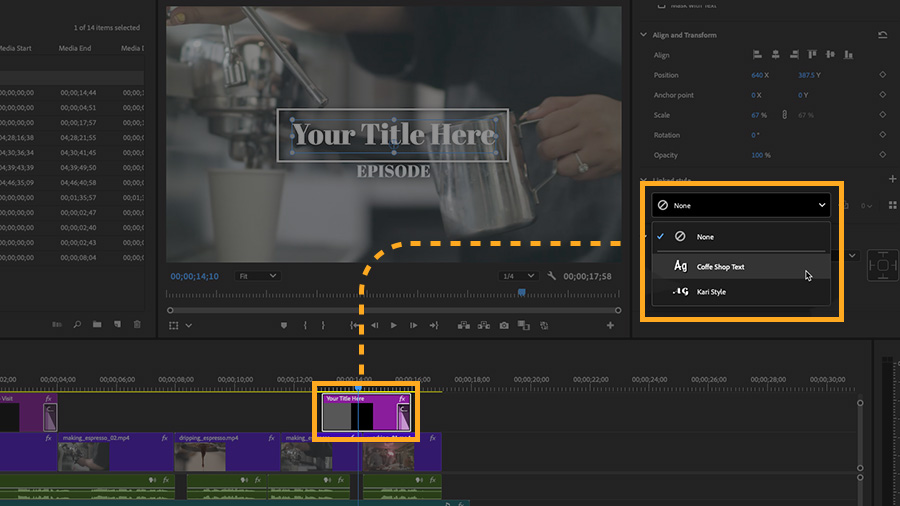This screenshot has width=900, height=506.
Task: Open the Linked style None dropdown
Action: point(741,205)
